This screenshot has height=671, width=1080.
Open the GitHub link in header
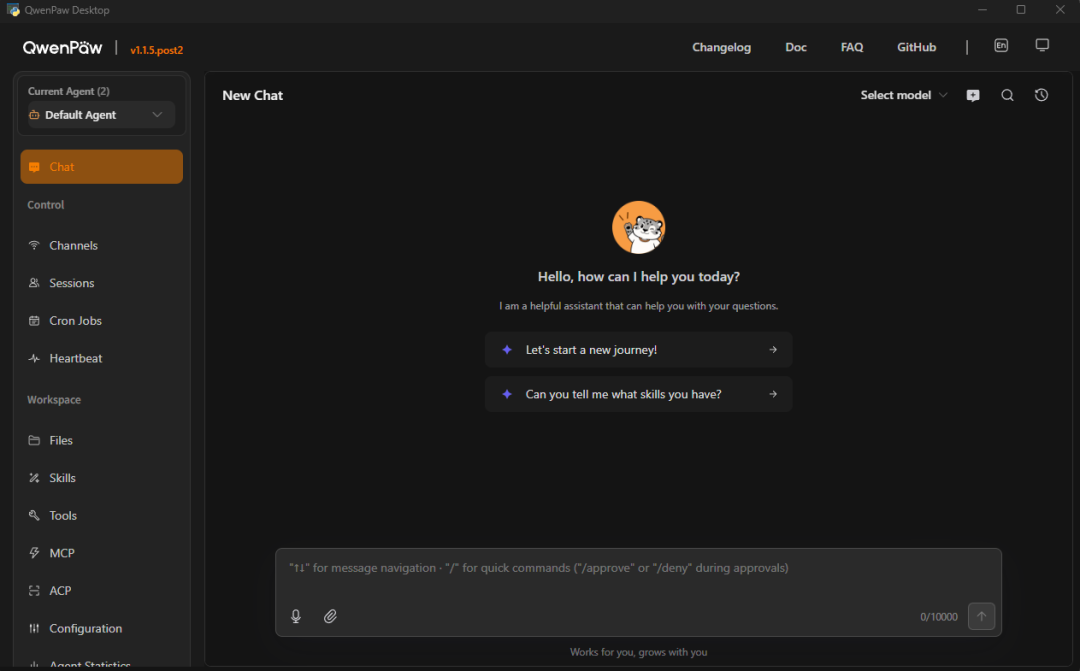(x=916, y=47)
